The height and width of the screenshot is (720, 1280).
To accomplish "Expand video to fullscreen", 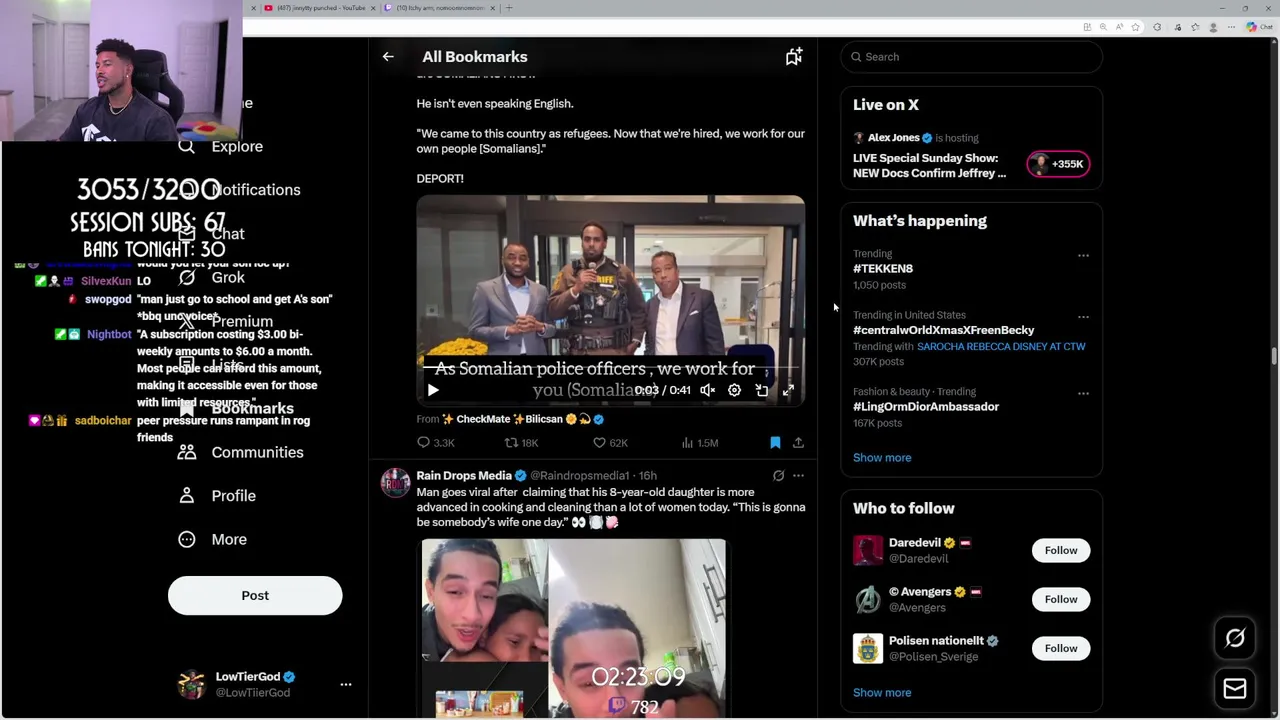I will click(788, 390).
